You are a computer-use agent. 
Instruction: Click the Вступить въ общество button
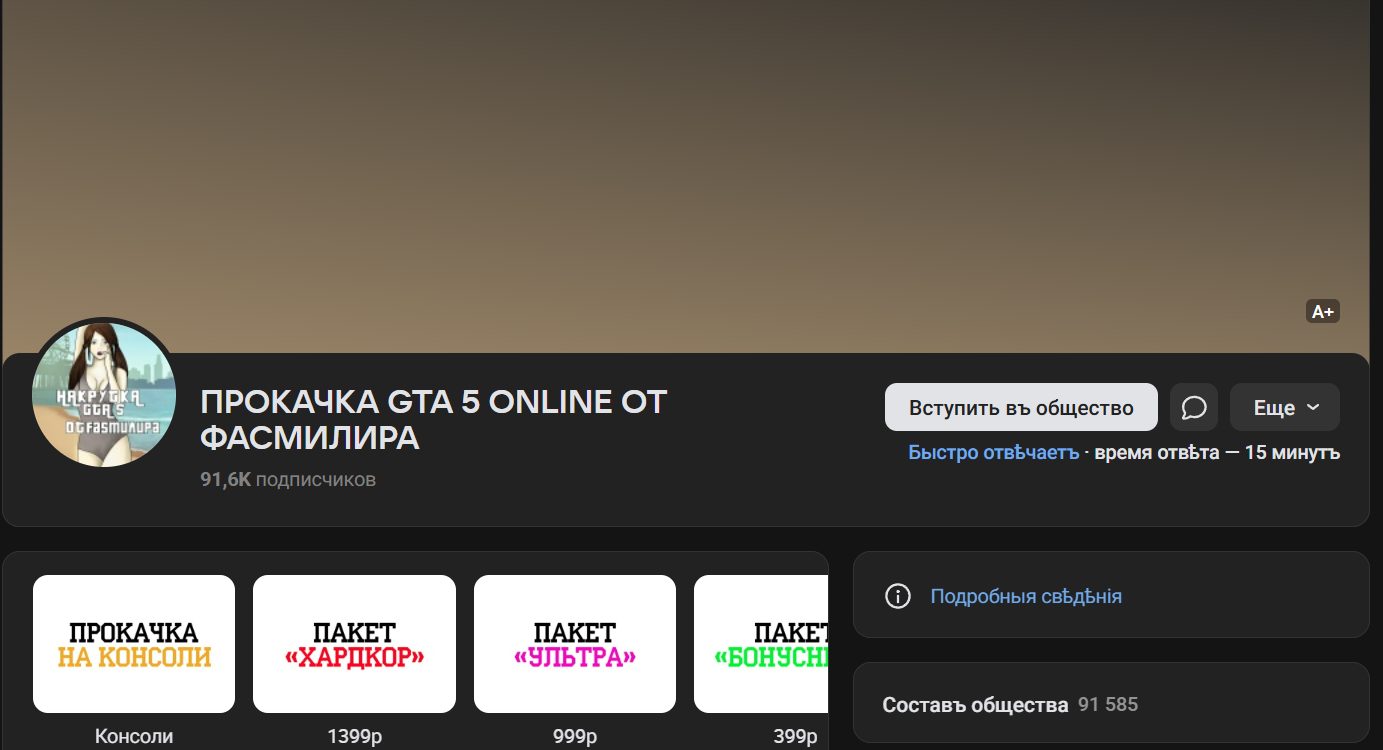click(x=1021, y=407)
